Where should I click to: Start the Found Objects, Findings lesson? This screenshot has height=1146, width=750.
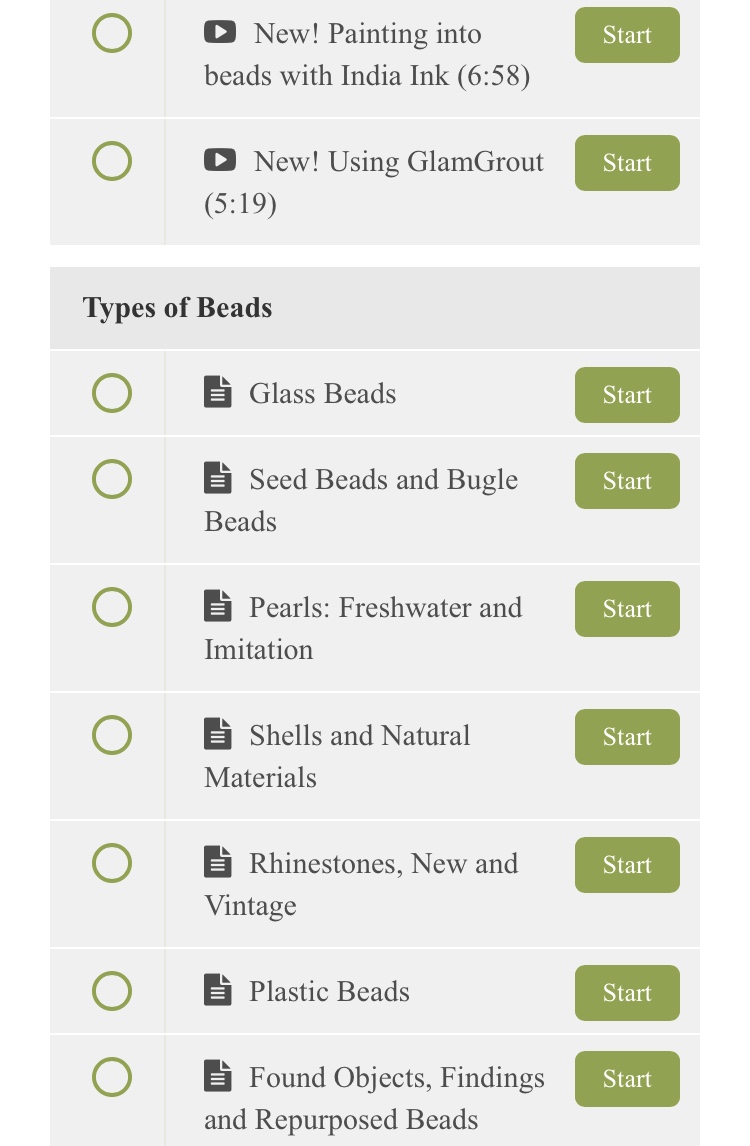[x=627, y=1079]
